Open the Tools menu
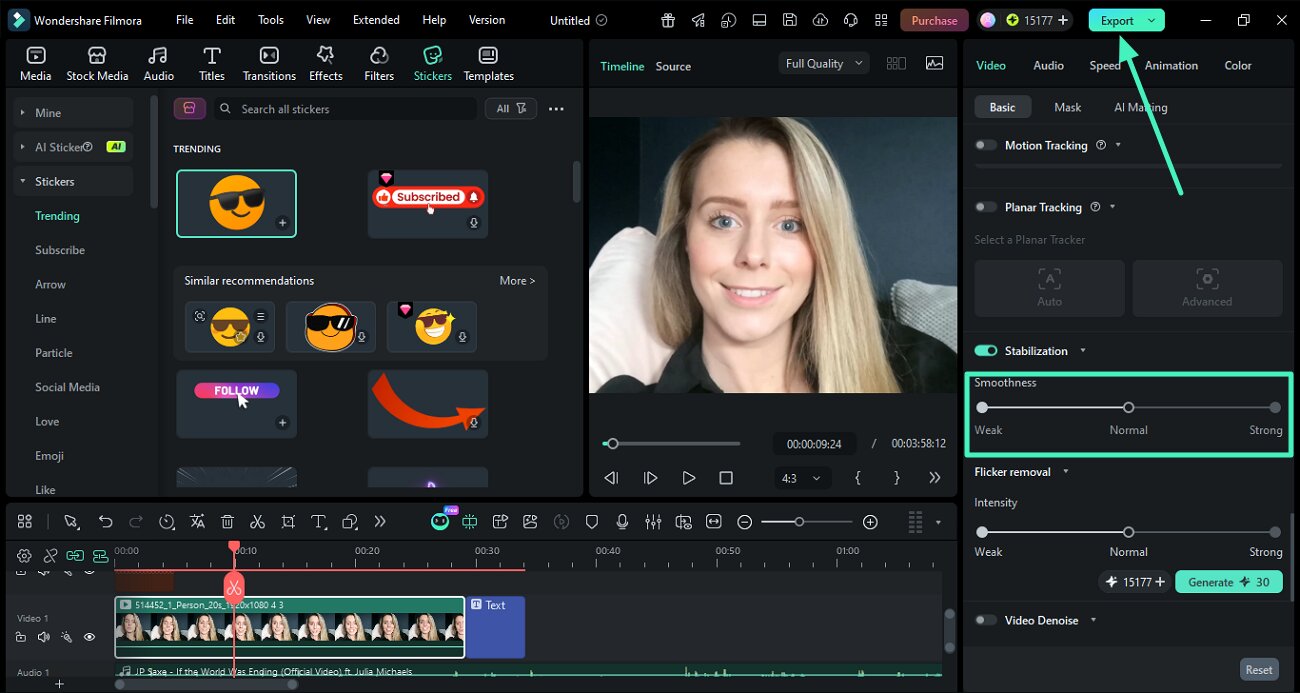 [x=271, y=20]
